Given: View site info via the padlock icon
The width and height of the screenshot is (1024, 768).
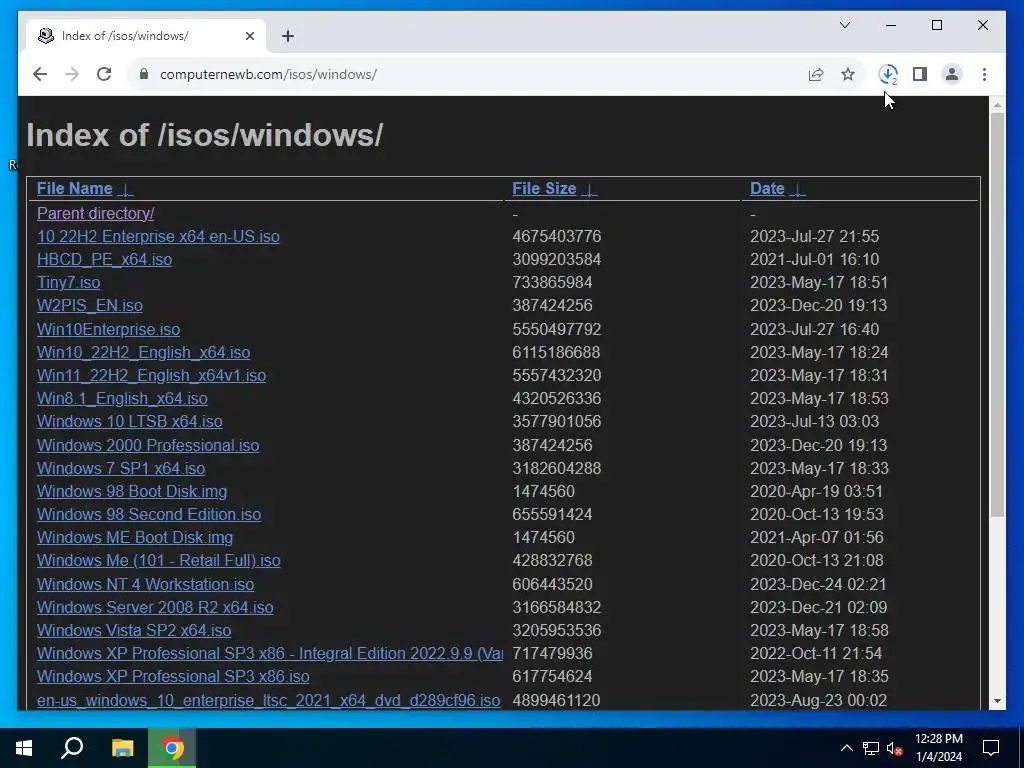Looking at the screenshot, I should pos(144,74).
